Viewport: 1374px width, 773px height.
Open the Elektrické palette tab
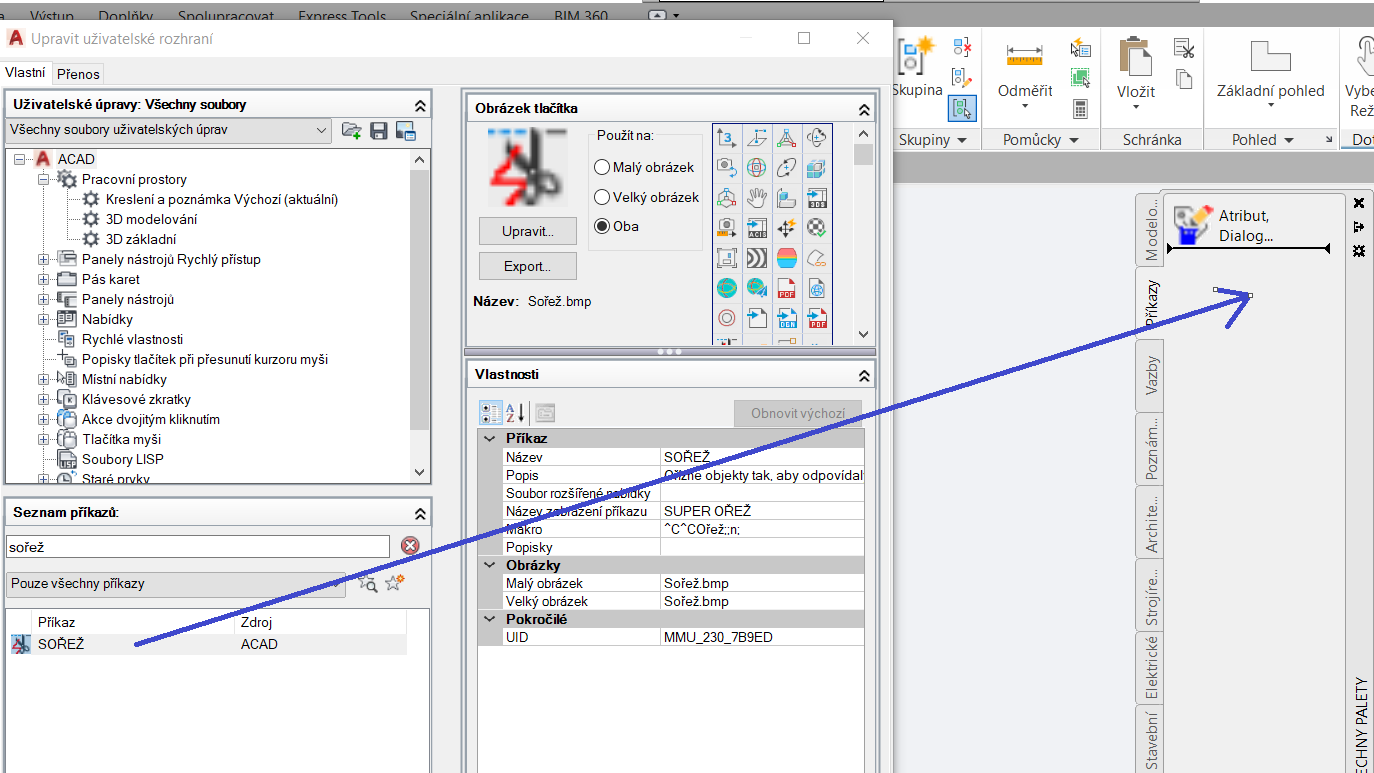[1151, 668]
